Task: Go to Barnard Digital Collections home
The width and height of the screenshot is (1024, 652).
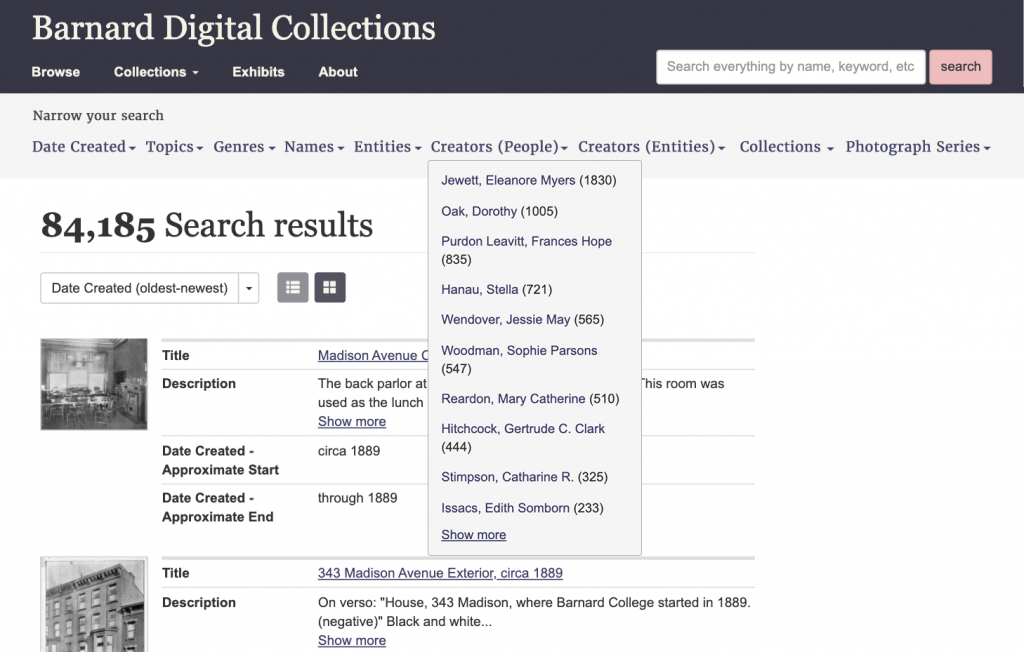Action: pyautogui.click(x=234, y=27)
